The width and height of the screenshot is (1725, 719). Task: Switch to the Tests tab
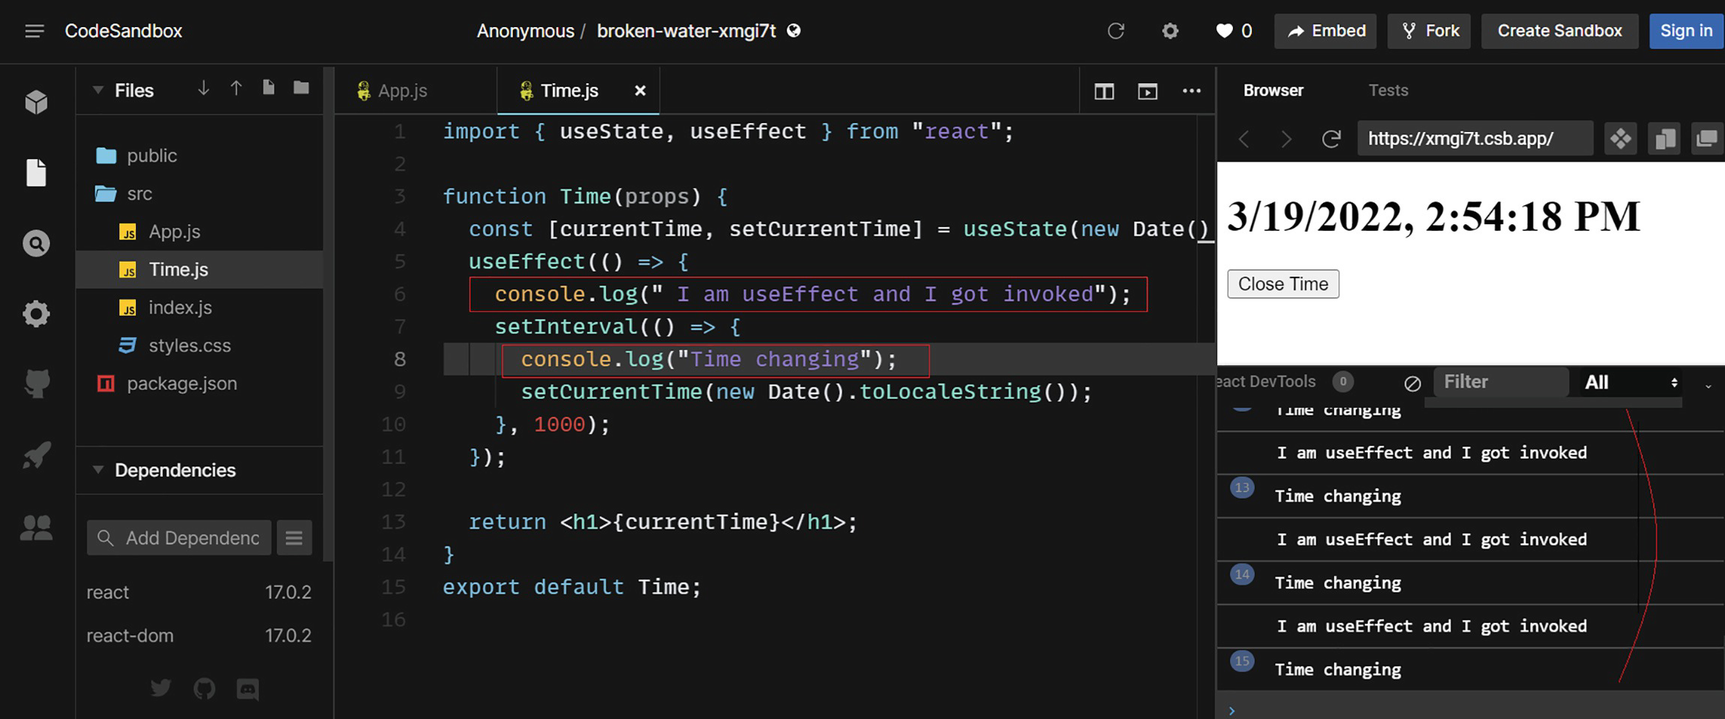1387,91
